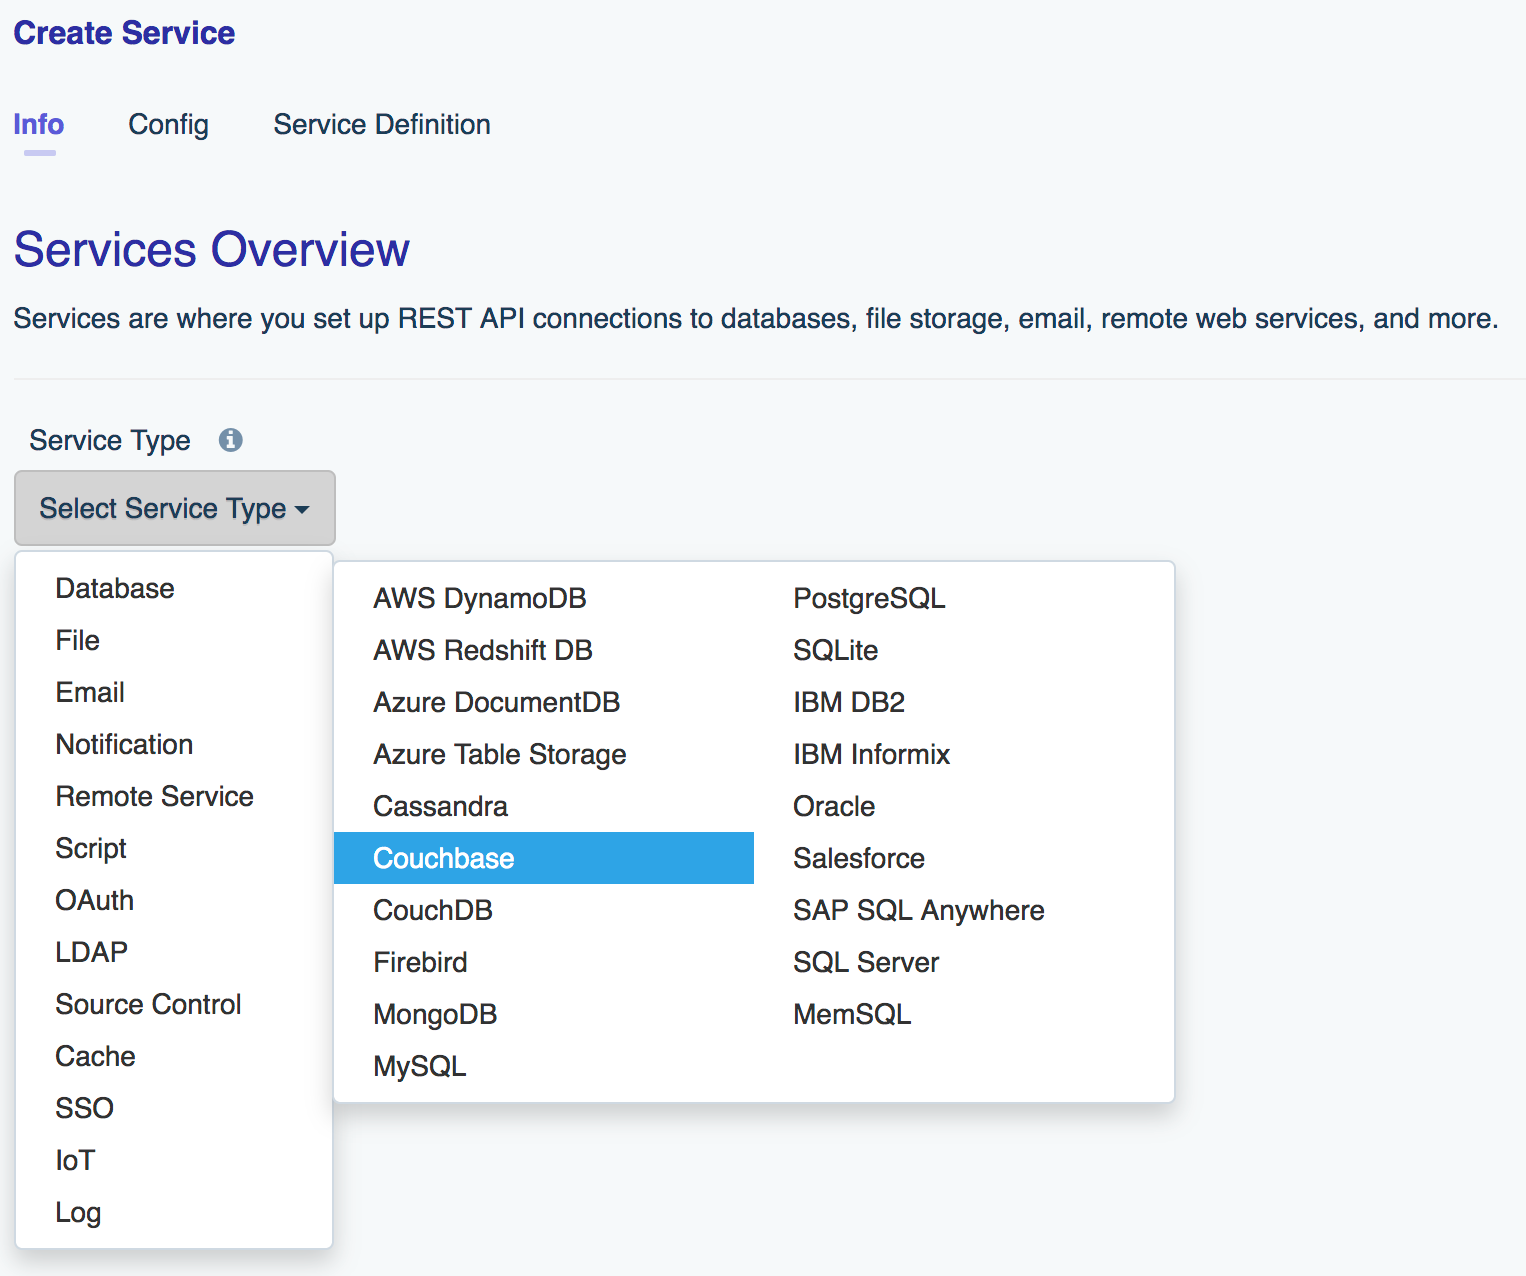The width and height of the screenshot is (1526, 1276).
Task: Choose IoT from the service type menu
Action: (x=174, y=1160)
